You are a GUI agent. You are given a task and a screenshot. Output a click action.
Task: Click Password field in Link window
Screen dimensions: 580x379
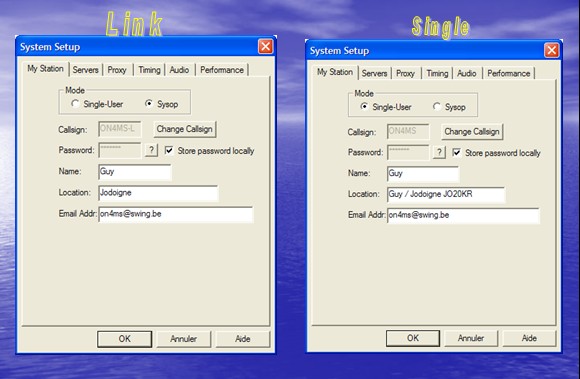(x=120, y=150)
